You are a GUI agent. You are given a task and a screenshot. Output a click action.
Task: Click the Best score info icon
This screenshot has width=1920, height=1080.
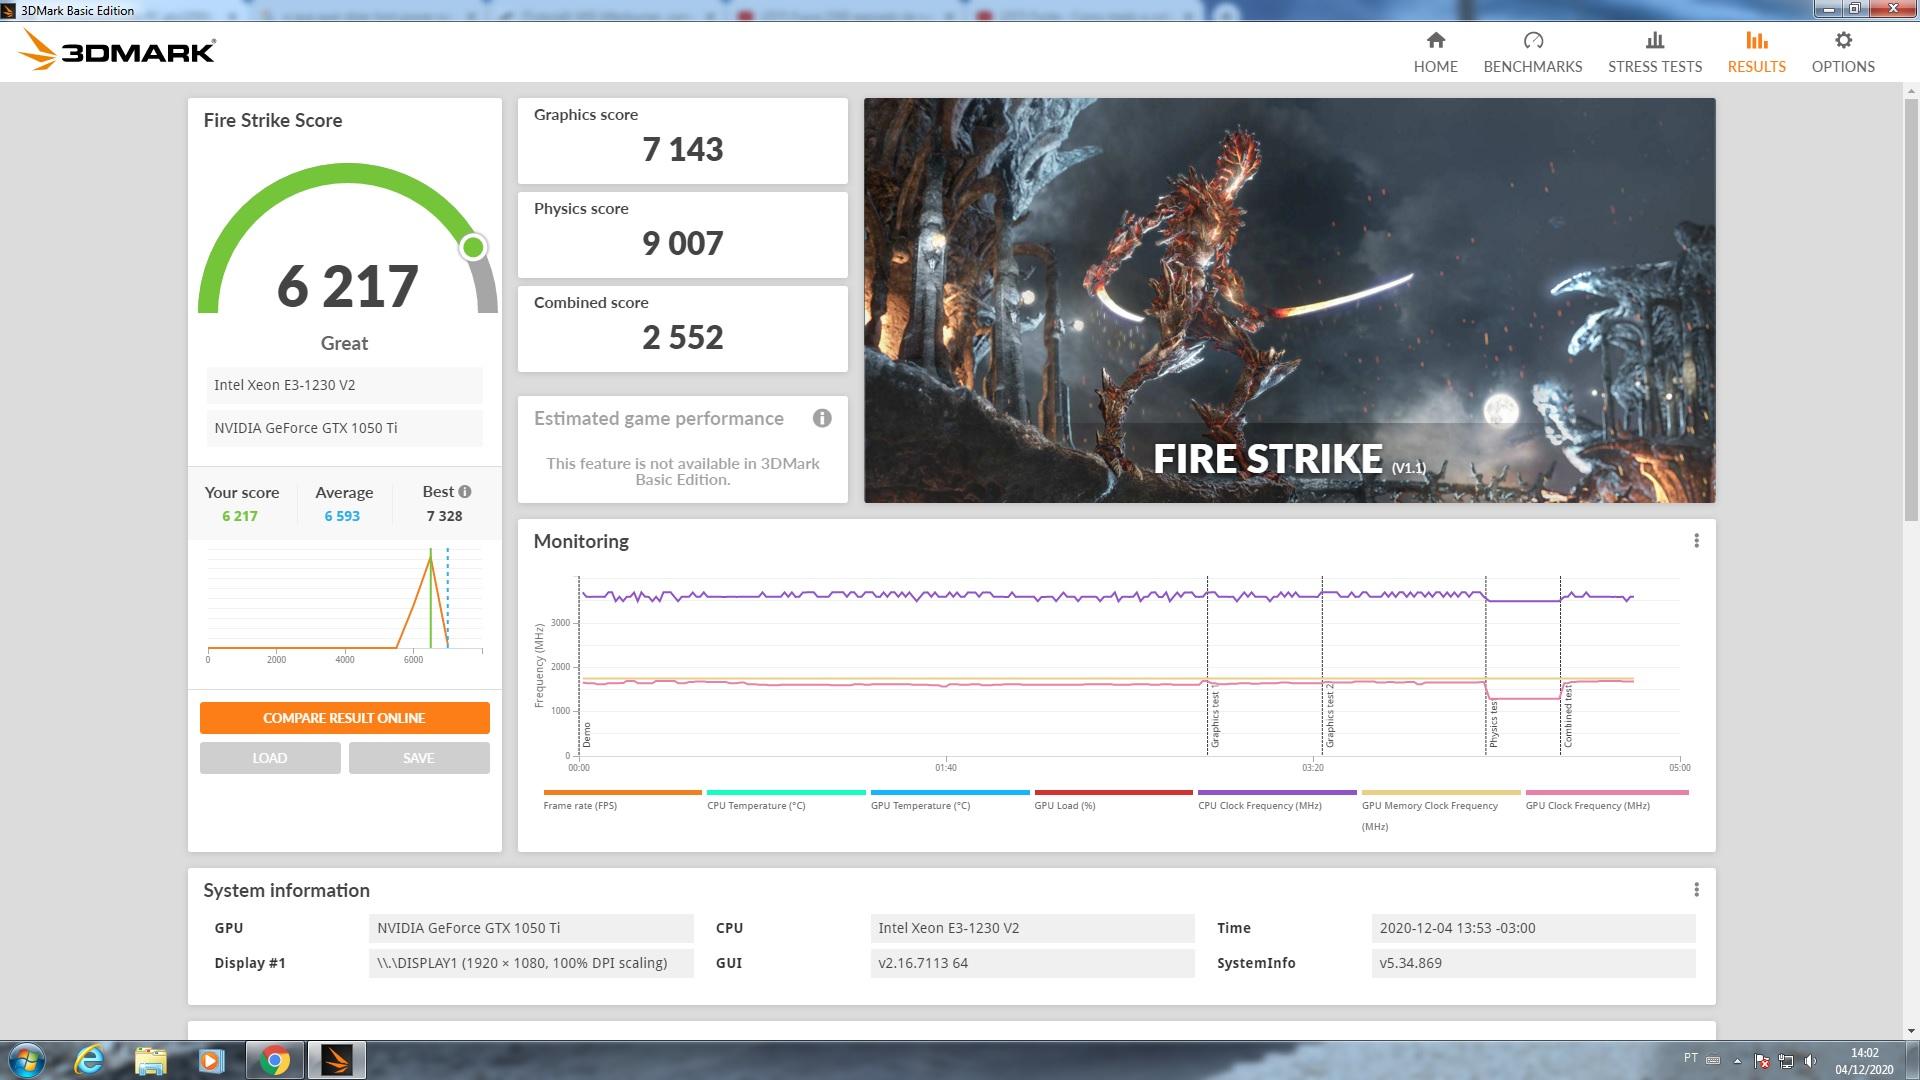465,492
